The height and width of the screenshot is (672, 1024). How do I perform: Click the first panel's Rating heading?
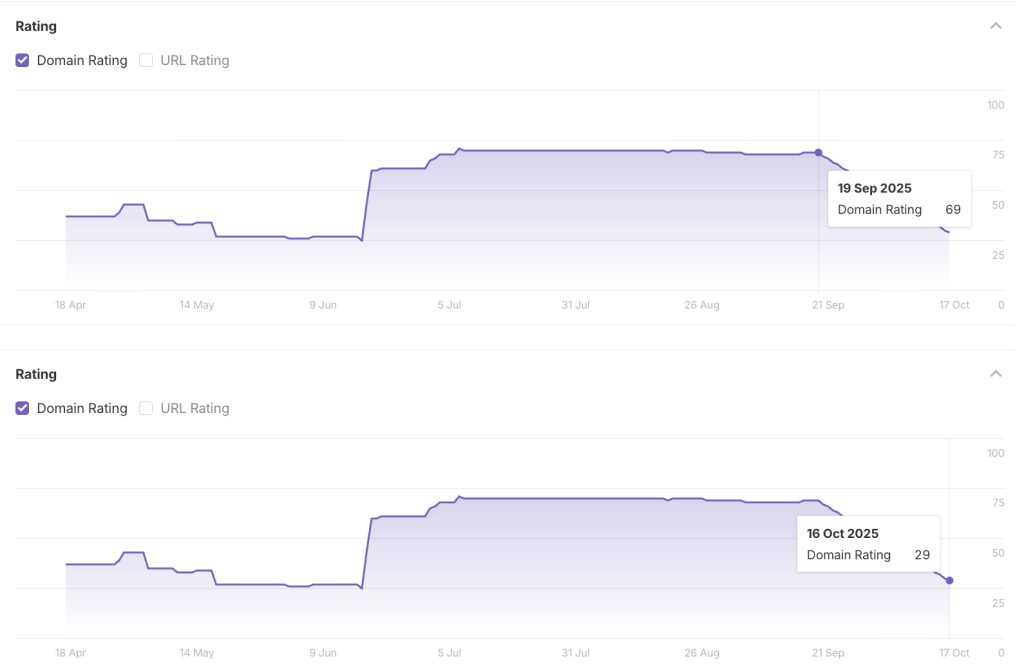[x=36, y=26]
